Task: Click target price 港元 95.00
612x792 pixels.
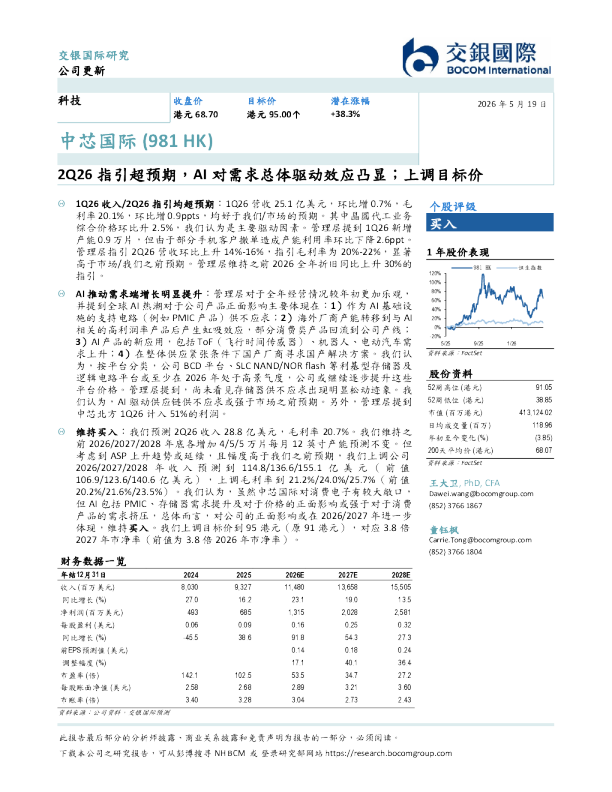Action: [x=273, y=115]
